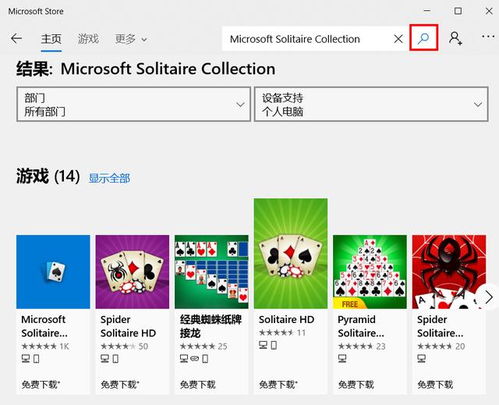Show next games with right arrow
Viewport: 499px width, 405px height.
click(x=488, y=297)
